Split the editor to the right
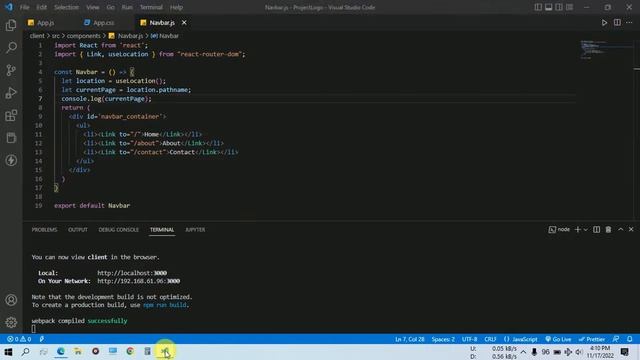The width and height of the screenshot is (640, 360). pyautogui.click(x=617, y=23)
